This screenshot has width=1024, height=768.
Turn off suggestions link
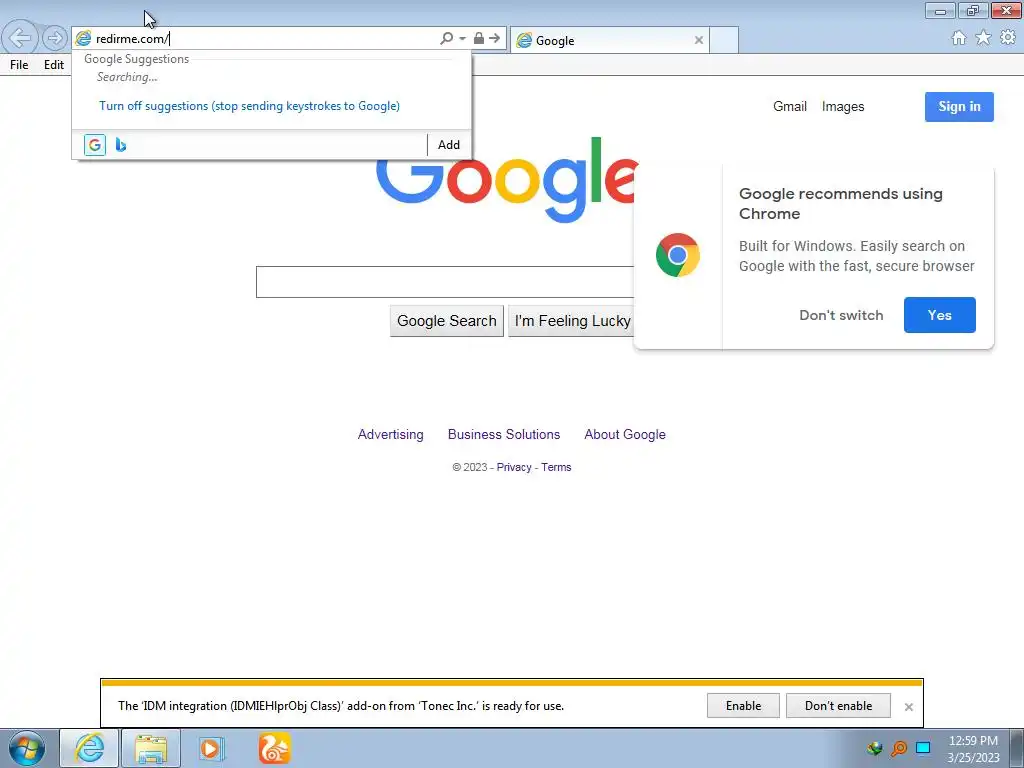[x=249, y=106]
